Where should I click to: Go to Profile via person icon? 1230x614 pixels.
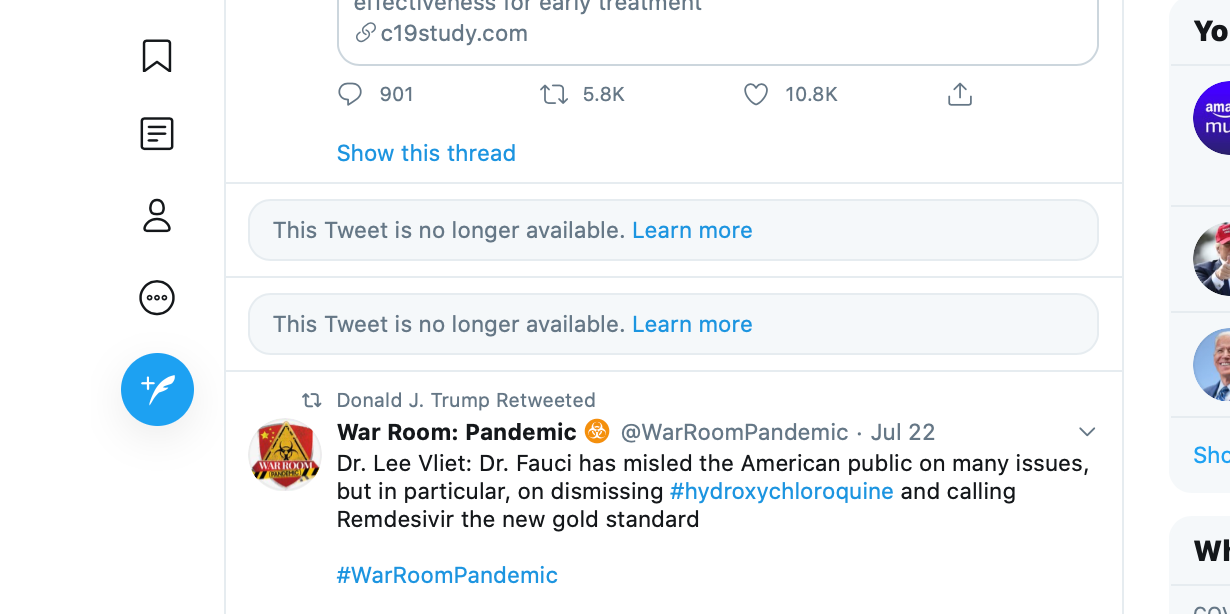[x=157, y=216]
